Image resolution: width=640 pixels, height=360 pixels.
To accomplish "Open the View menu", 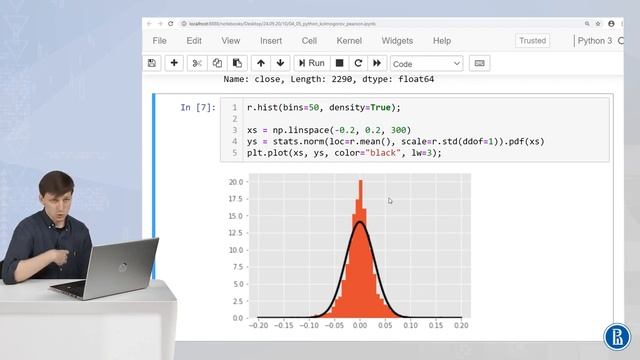I will click(231, 41).
